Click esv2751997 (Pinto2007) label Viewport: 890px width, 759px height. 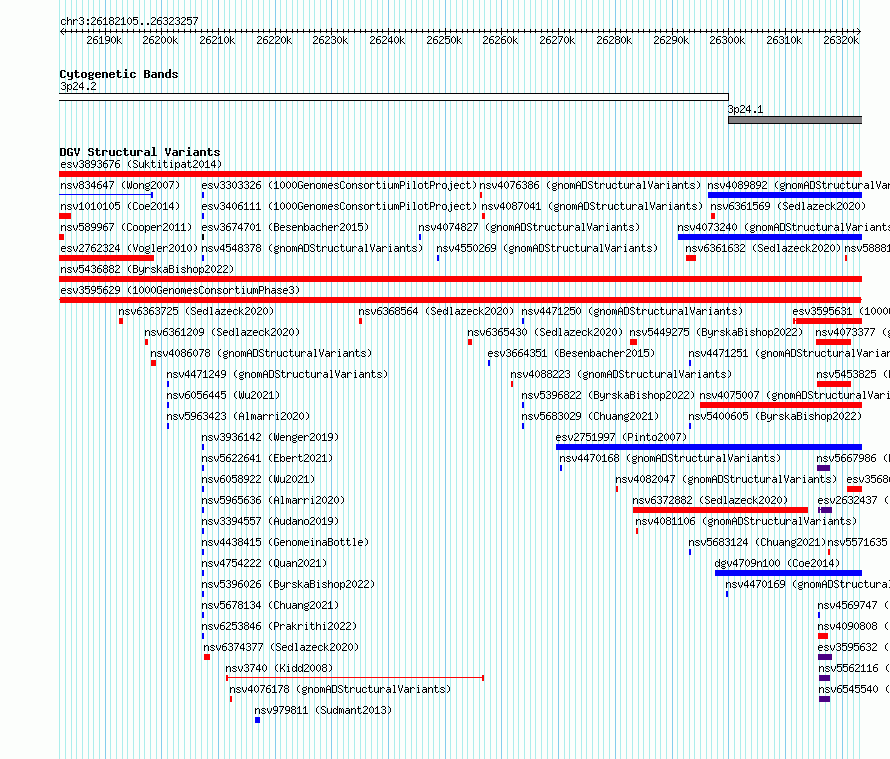[621, 438]
